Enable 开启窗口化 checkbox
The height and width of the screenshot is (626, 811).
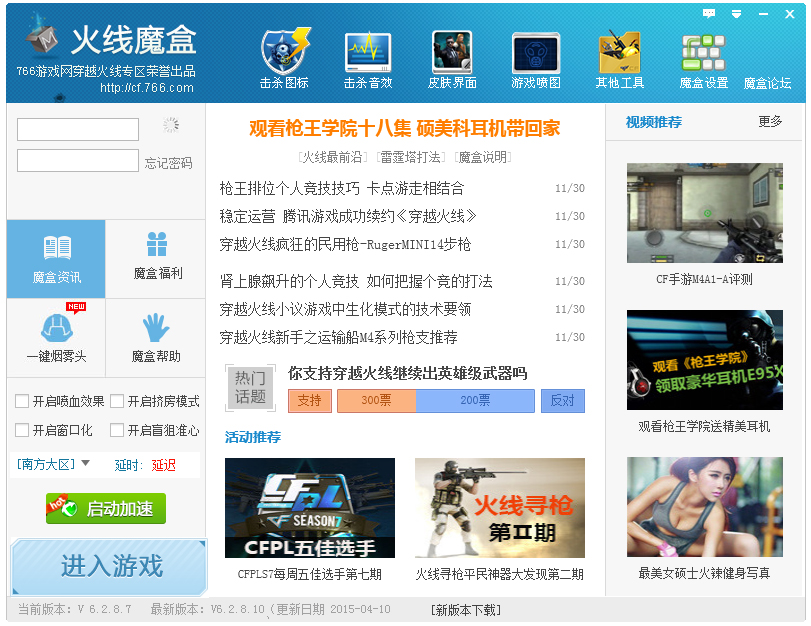pos(22,430)
